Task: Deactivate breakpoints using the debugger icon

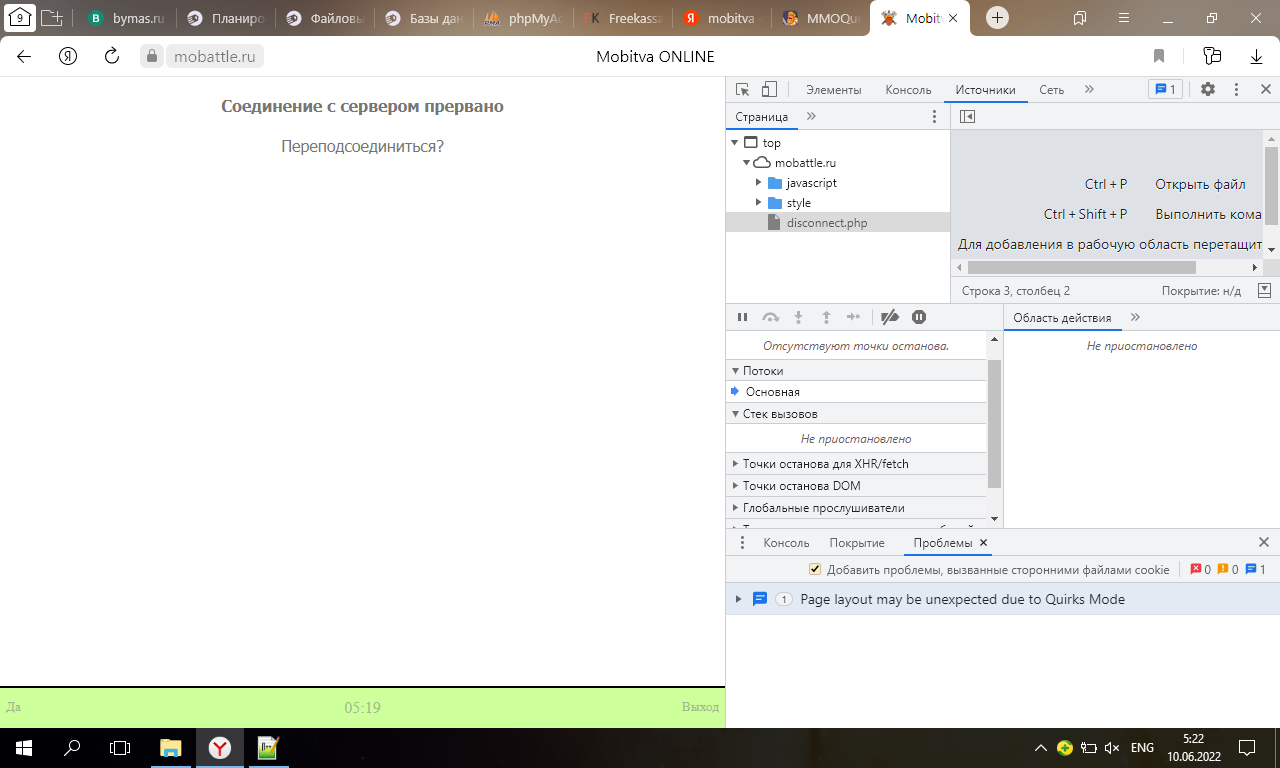Action: coord(889,317)
